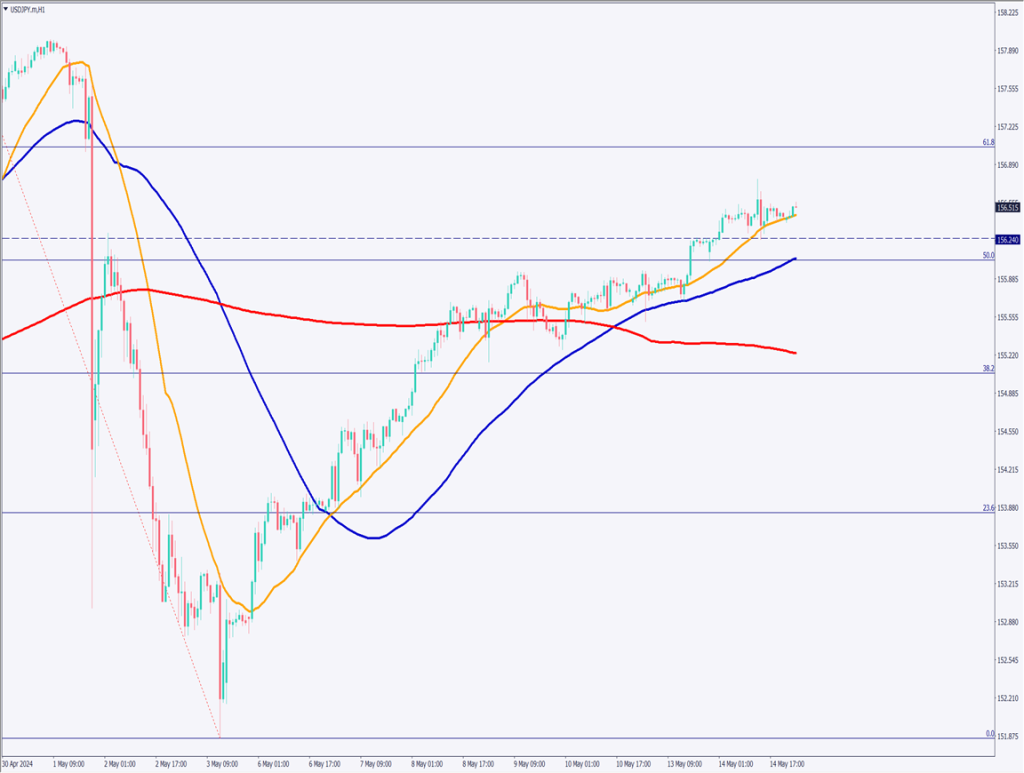Click the current price tag 156.515
The image size is (1024, 773).
tap(1007, 208)
